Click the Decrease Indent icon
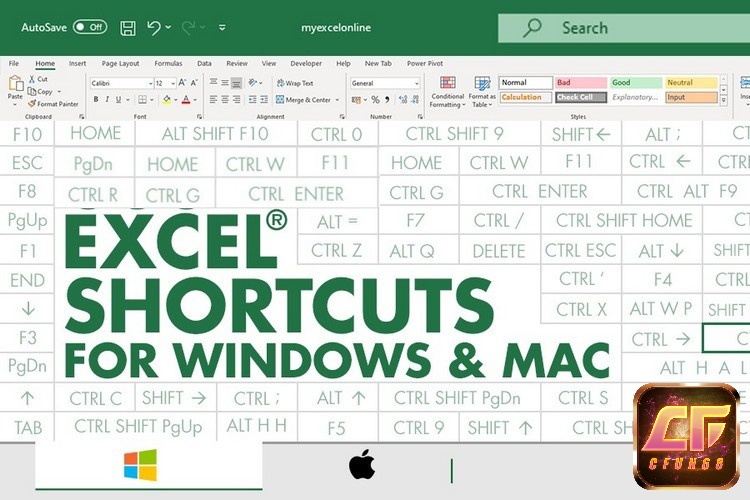The image size is (750, 500). pyautogui.click(x=253, y=100)
